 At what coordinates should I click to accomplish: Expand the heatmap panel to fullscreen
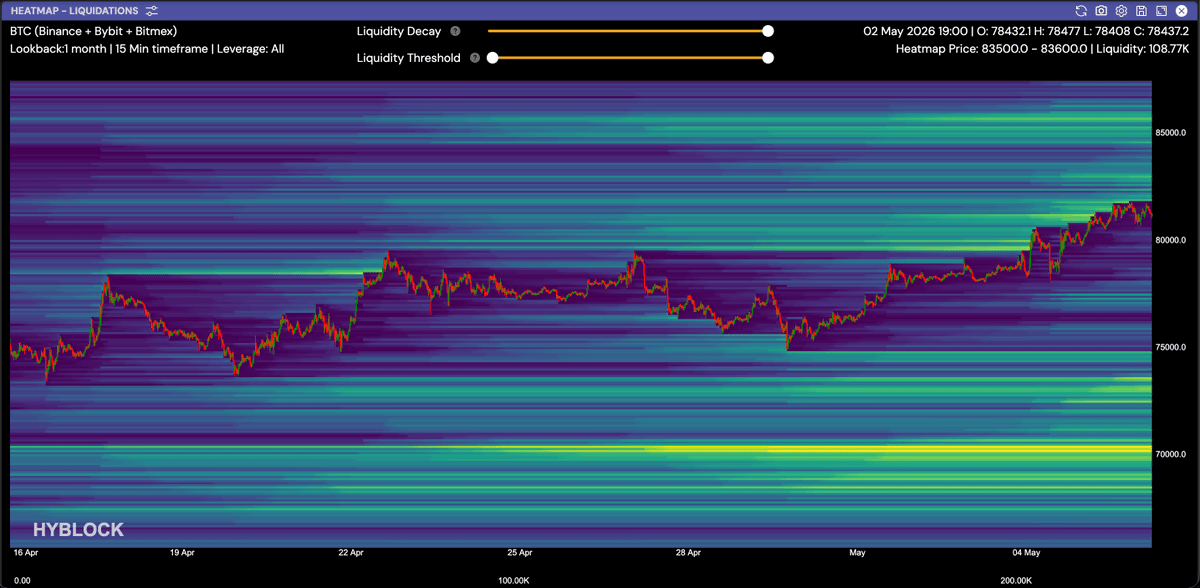1161,10
